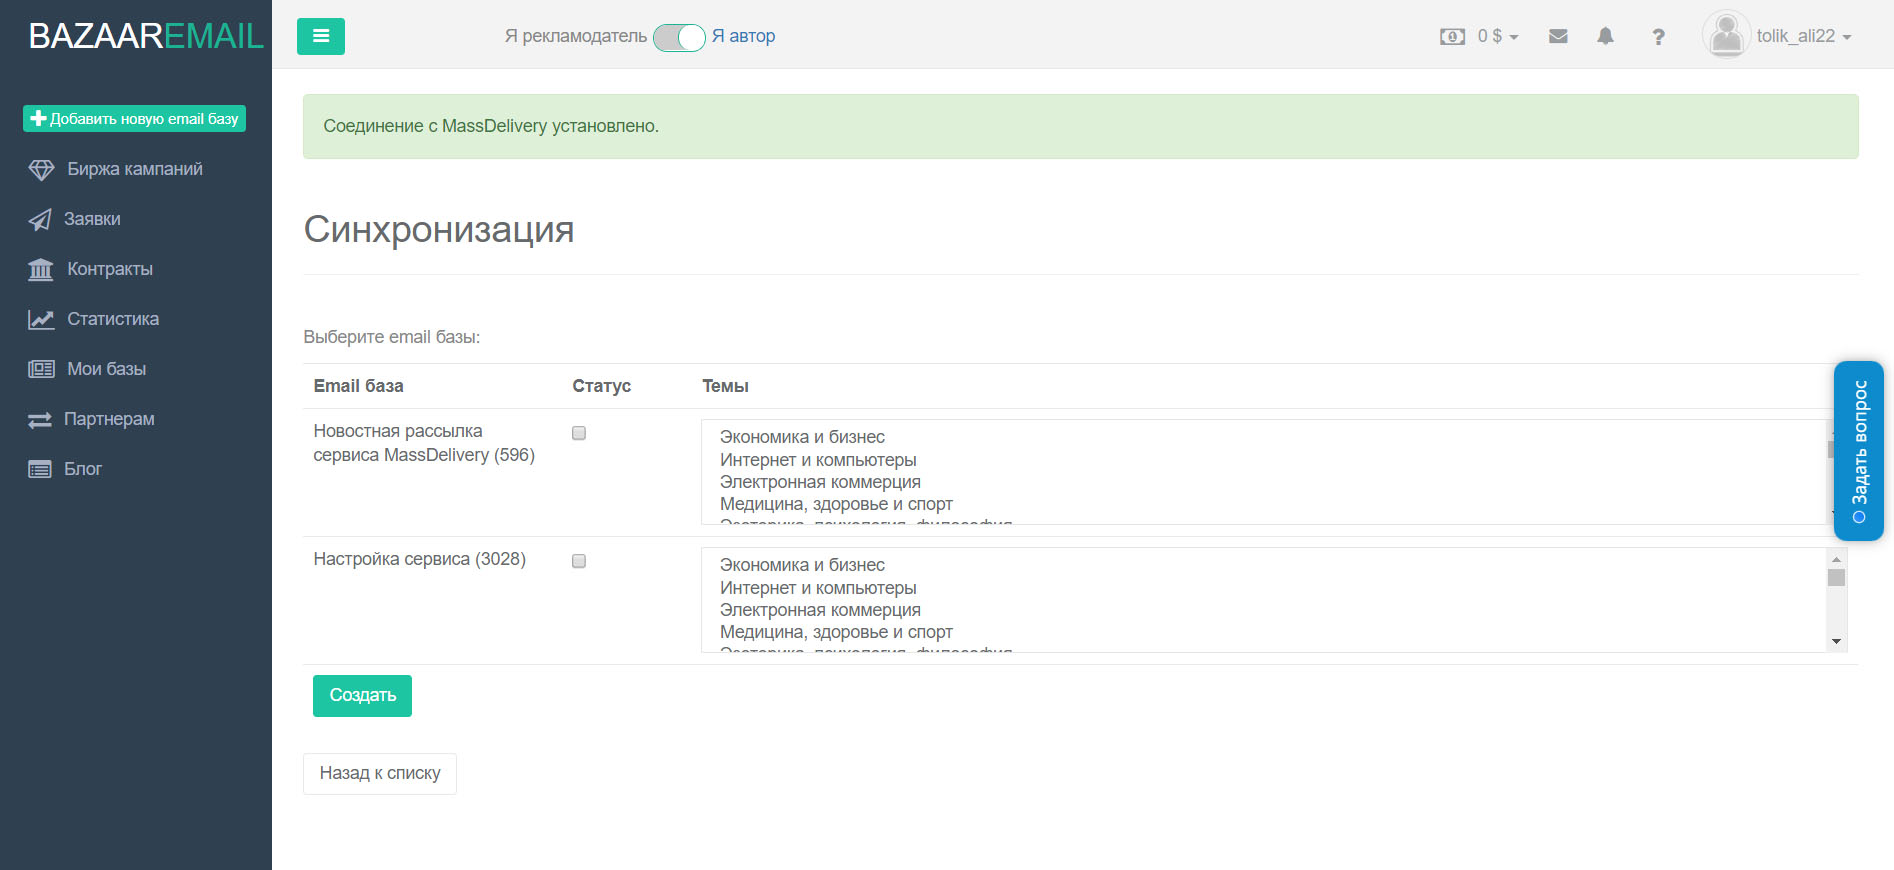The height and width of the screenshot is (870, 1894).
Task: Click the hamburger menu toggle button
Action: [x=320, y=37]
